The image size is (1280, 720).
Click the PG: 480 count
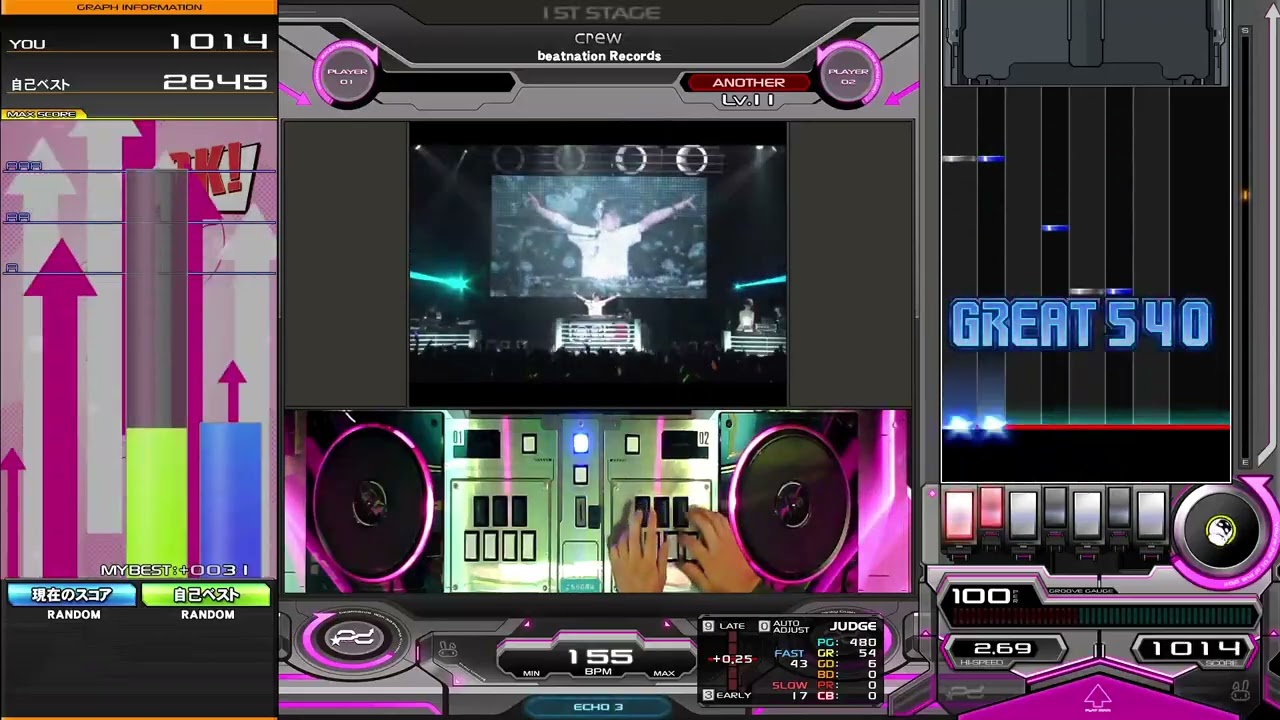click(847, 642)
